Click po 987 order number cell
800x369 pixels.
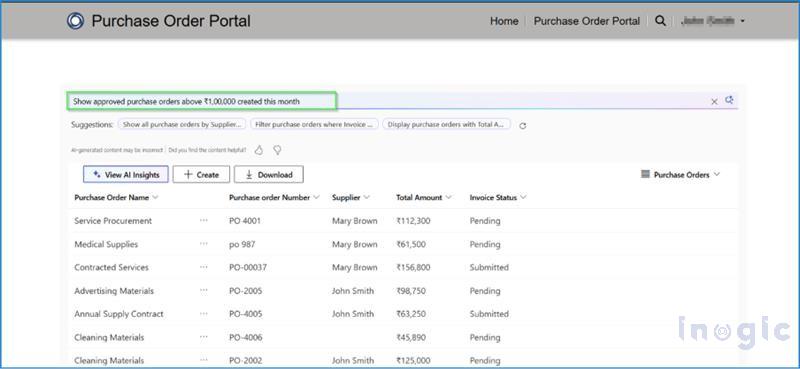(x=243, y=244)
